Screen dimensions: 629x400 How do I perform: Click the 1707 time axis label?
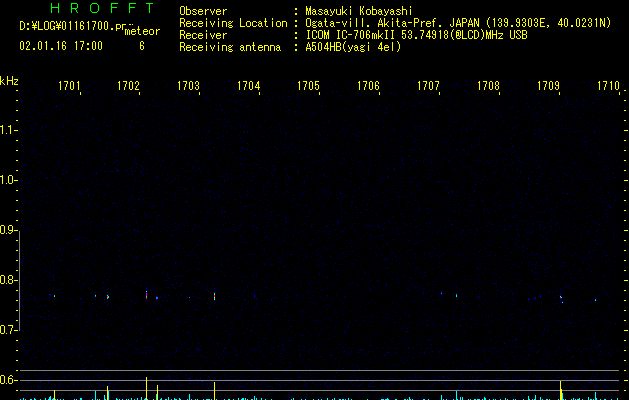428,86
